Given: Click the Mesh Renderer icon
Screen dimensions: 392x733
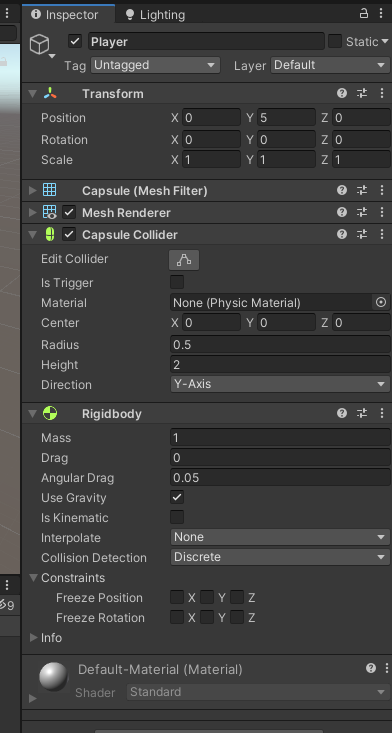Looking at the screenshot, I should [x=50, y=212].
